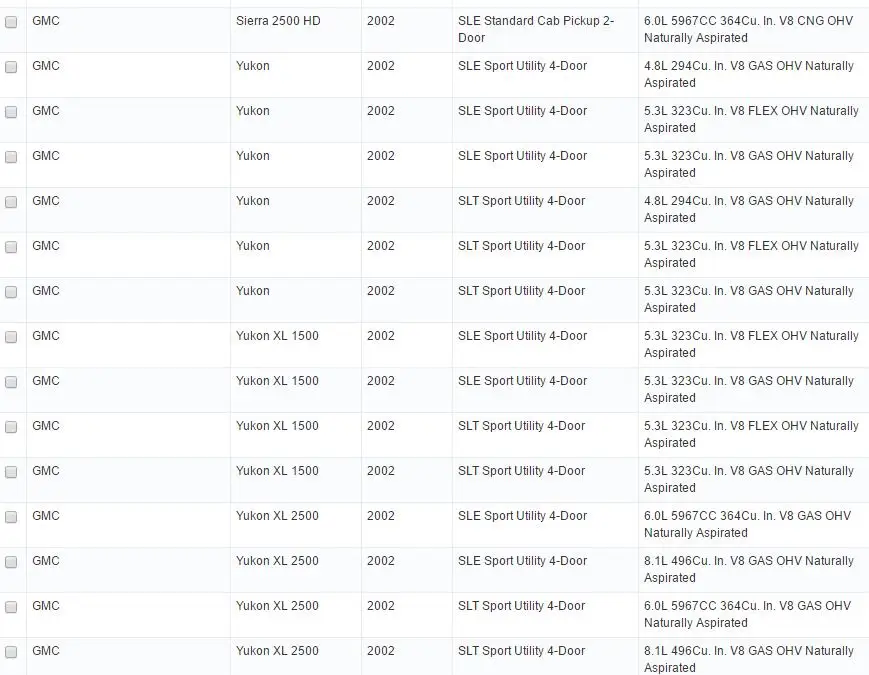
Task: Select checkbox for Yukon XL 2500 SLE 6.0L
Action: coord(11,517)
